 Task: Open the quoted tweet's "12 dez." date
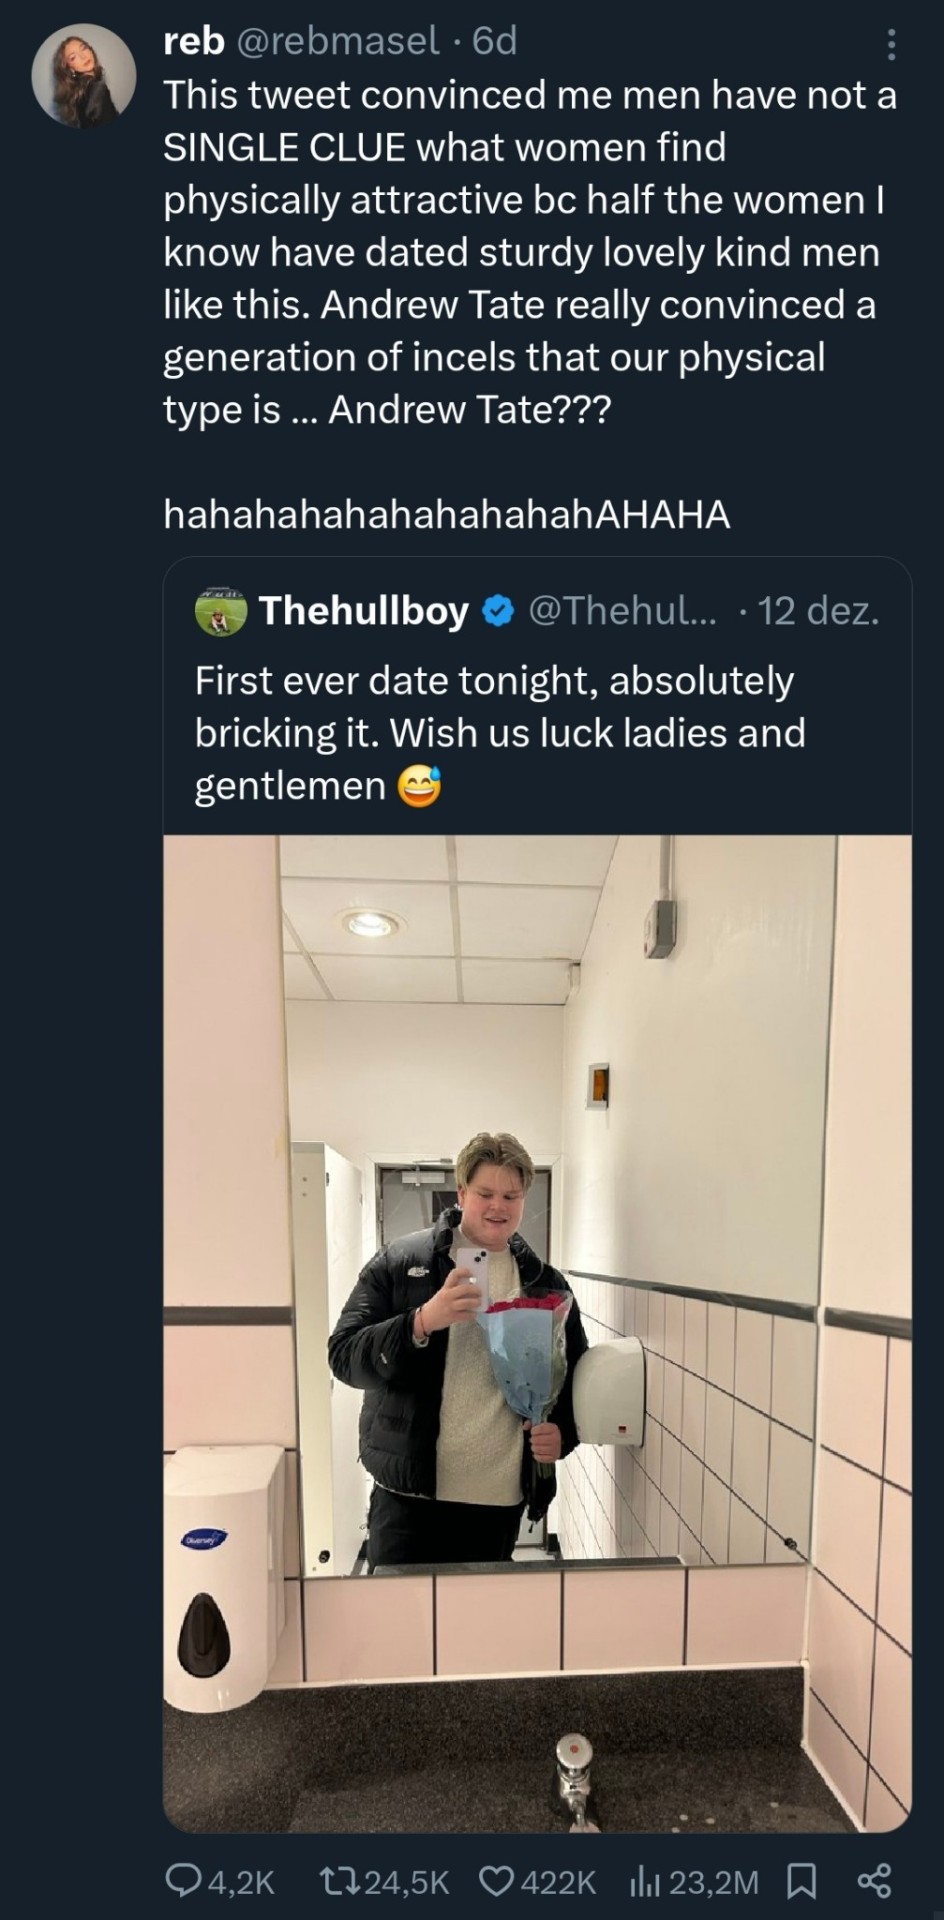tap(818, 610)
